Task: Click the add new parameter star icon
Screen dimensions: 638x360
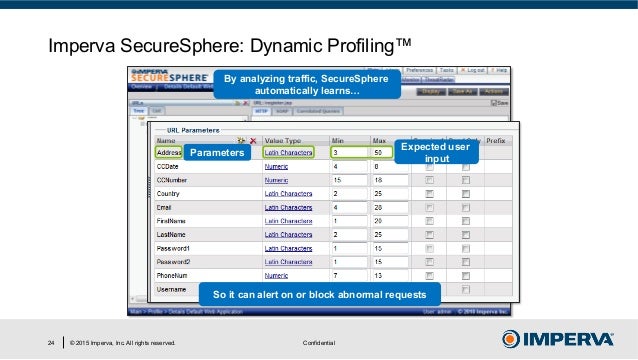Action: (x=241, y=141)
